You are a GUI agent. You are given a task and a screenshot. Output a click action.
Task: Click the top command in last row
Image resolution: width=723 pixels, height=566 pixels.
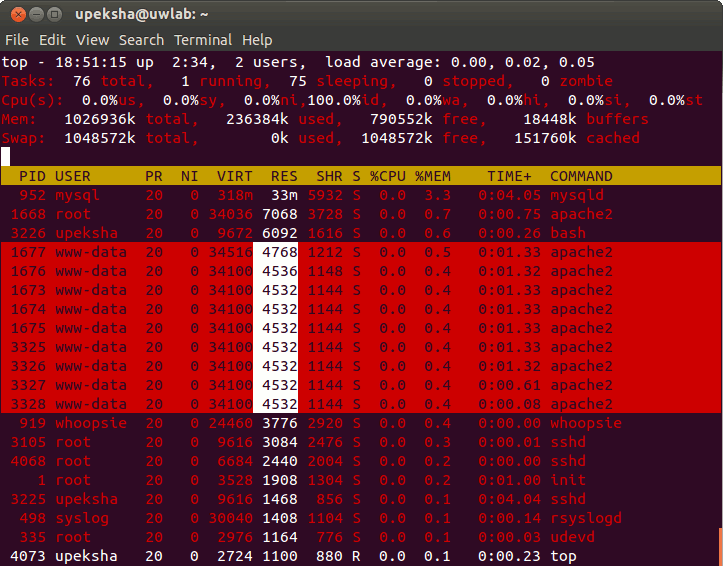click(563, 556)
